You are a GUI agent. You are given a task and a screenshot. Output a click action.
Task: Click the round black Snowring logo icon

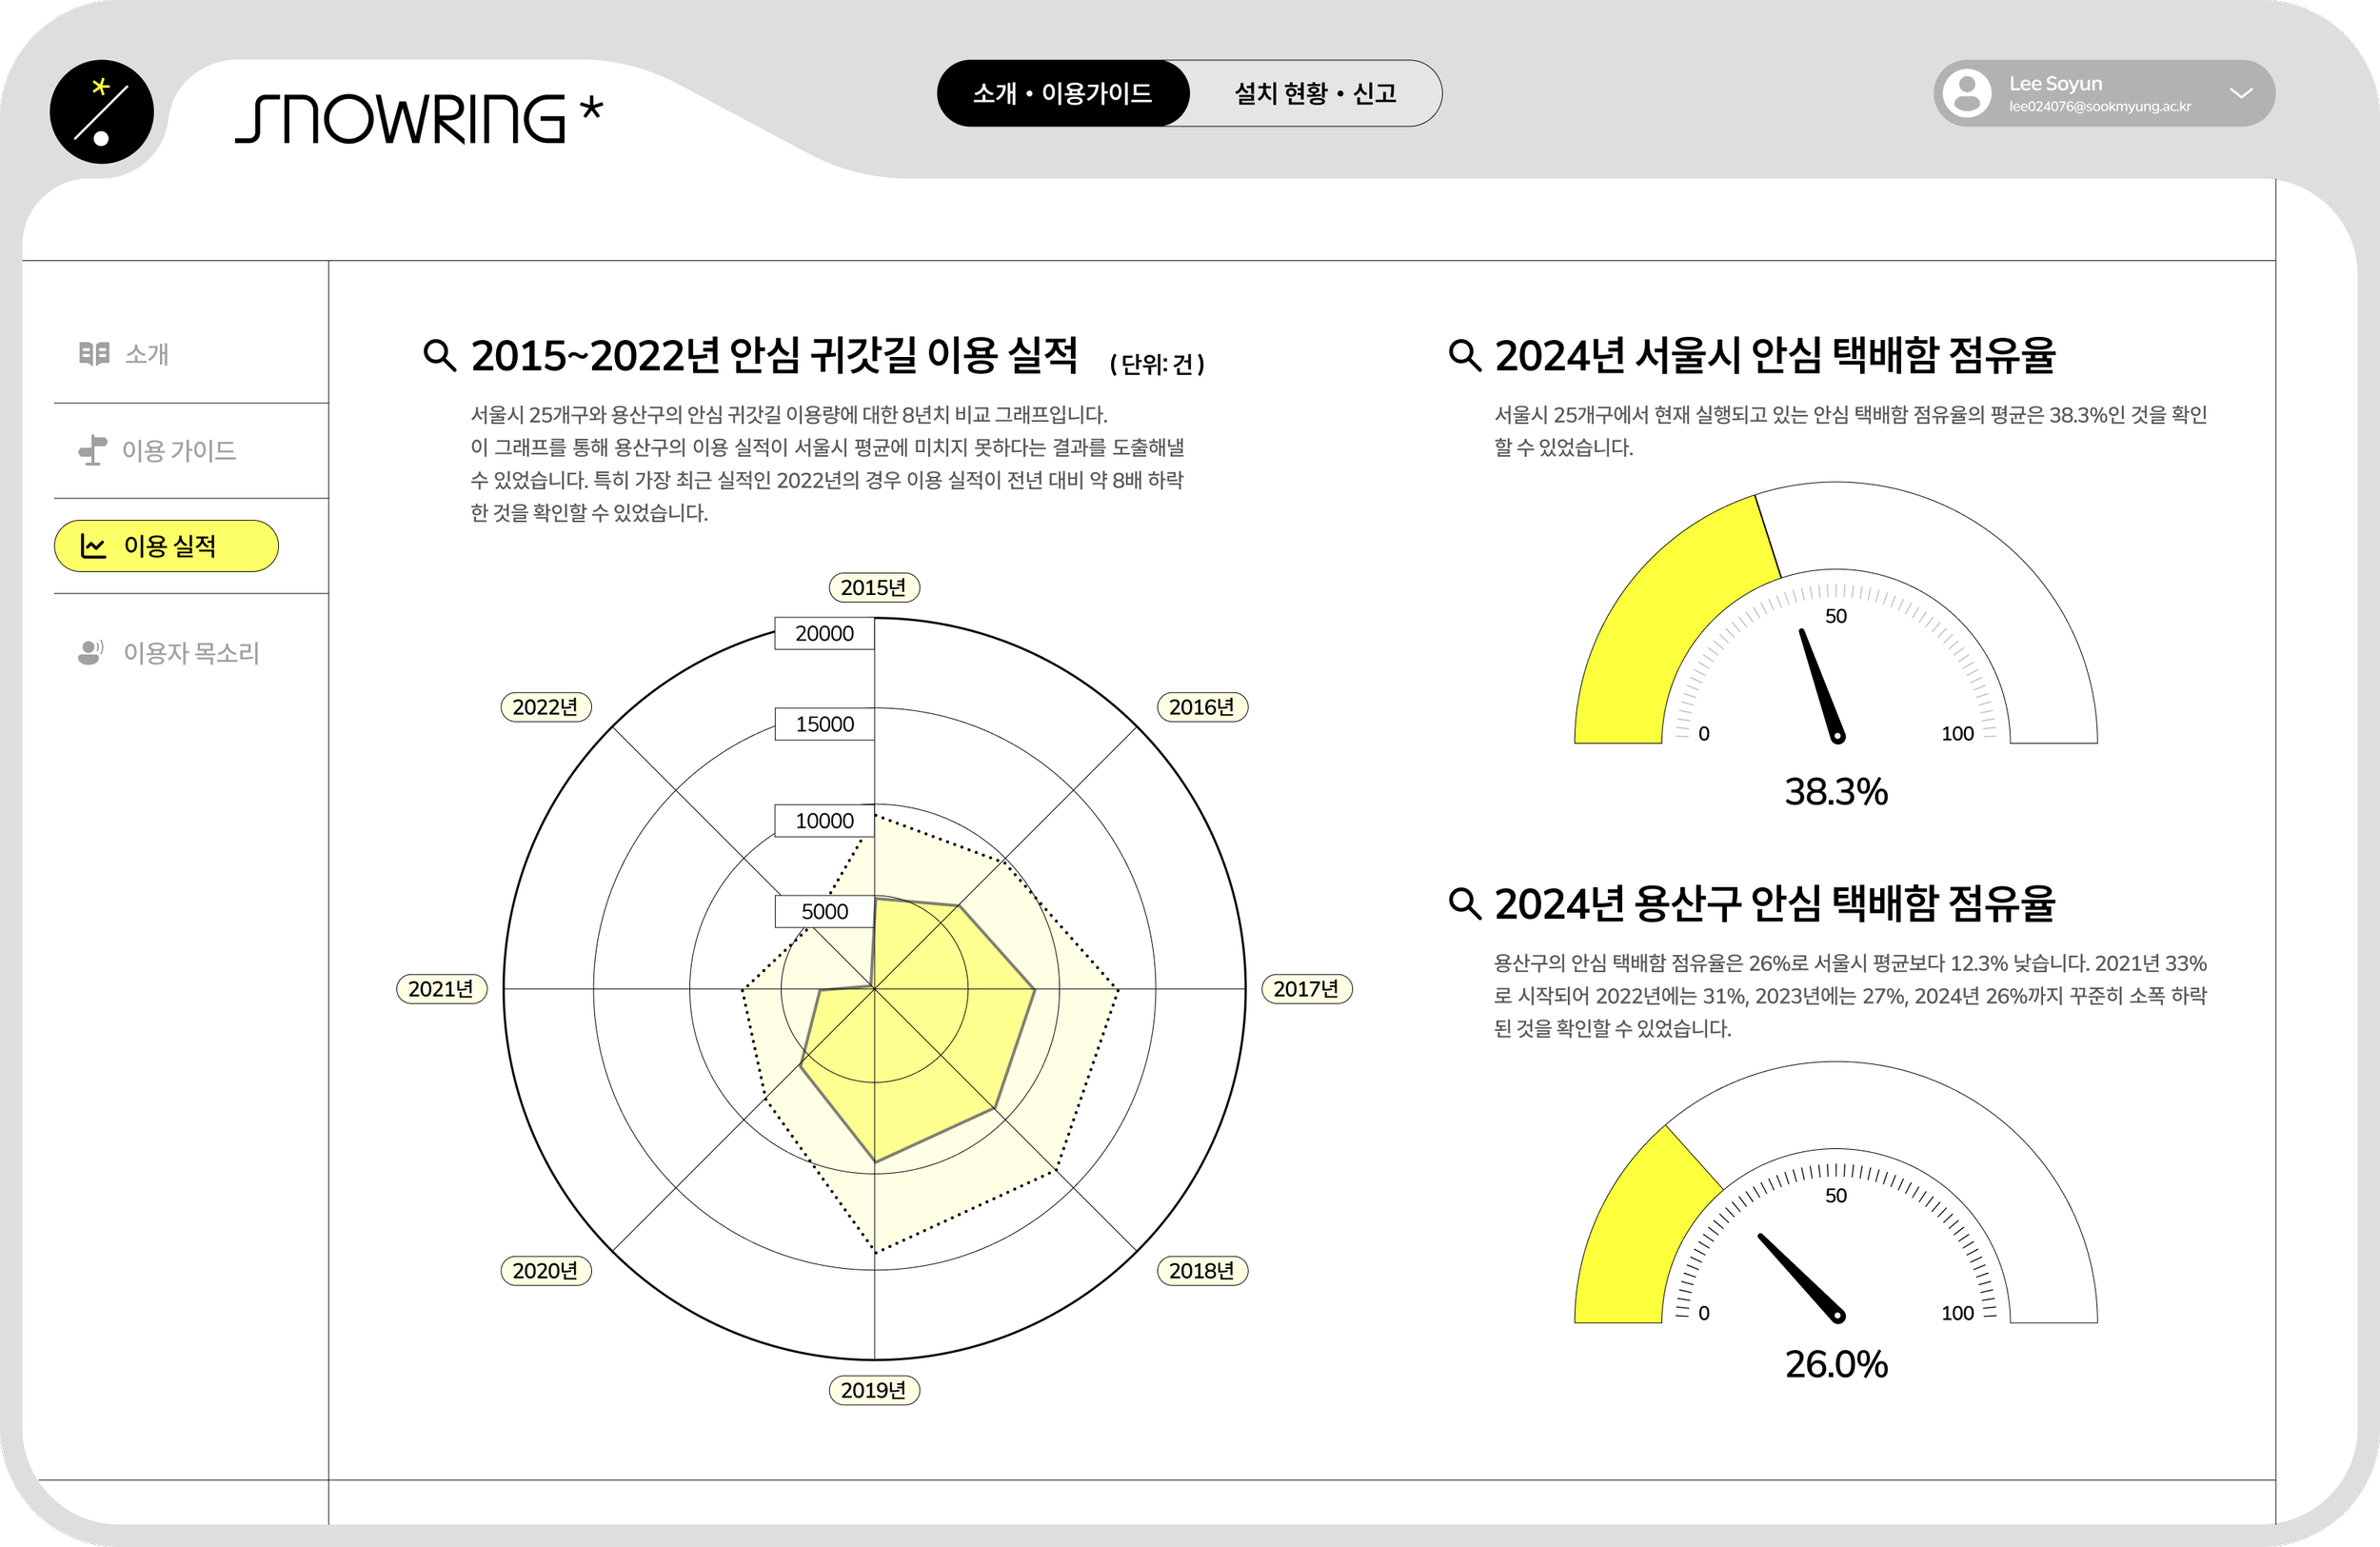(x=101, y=112)
